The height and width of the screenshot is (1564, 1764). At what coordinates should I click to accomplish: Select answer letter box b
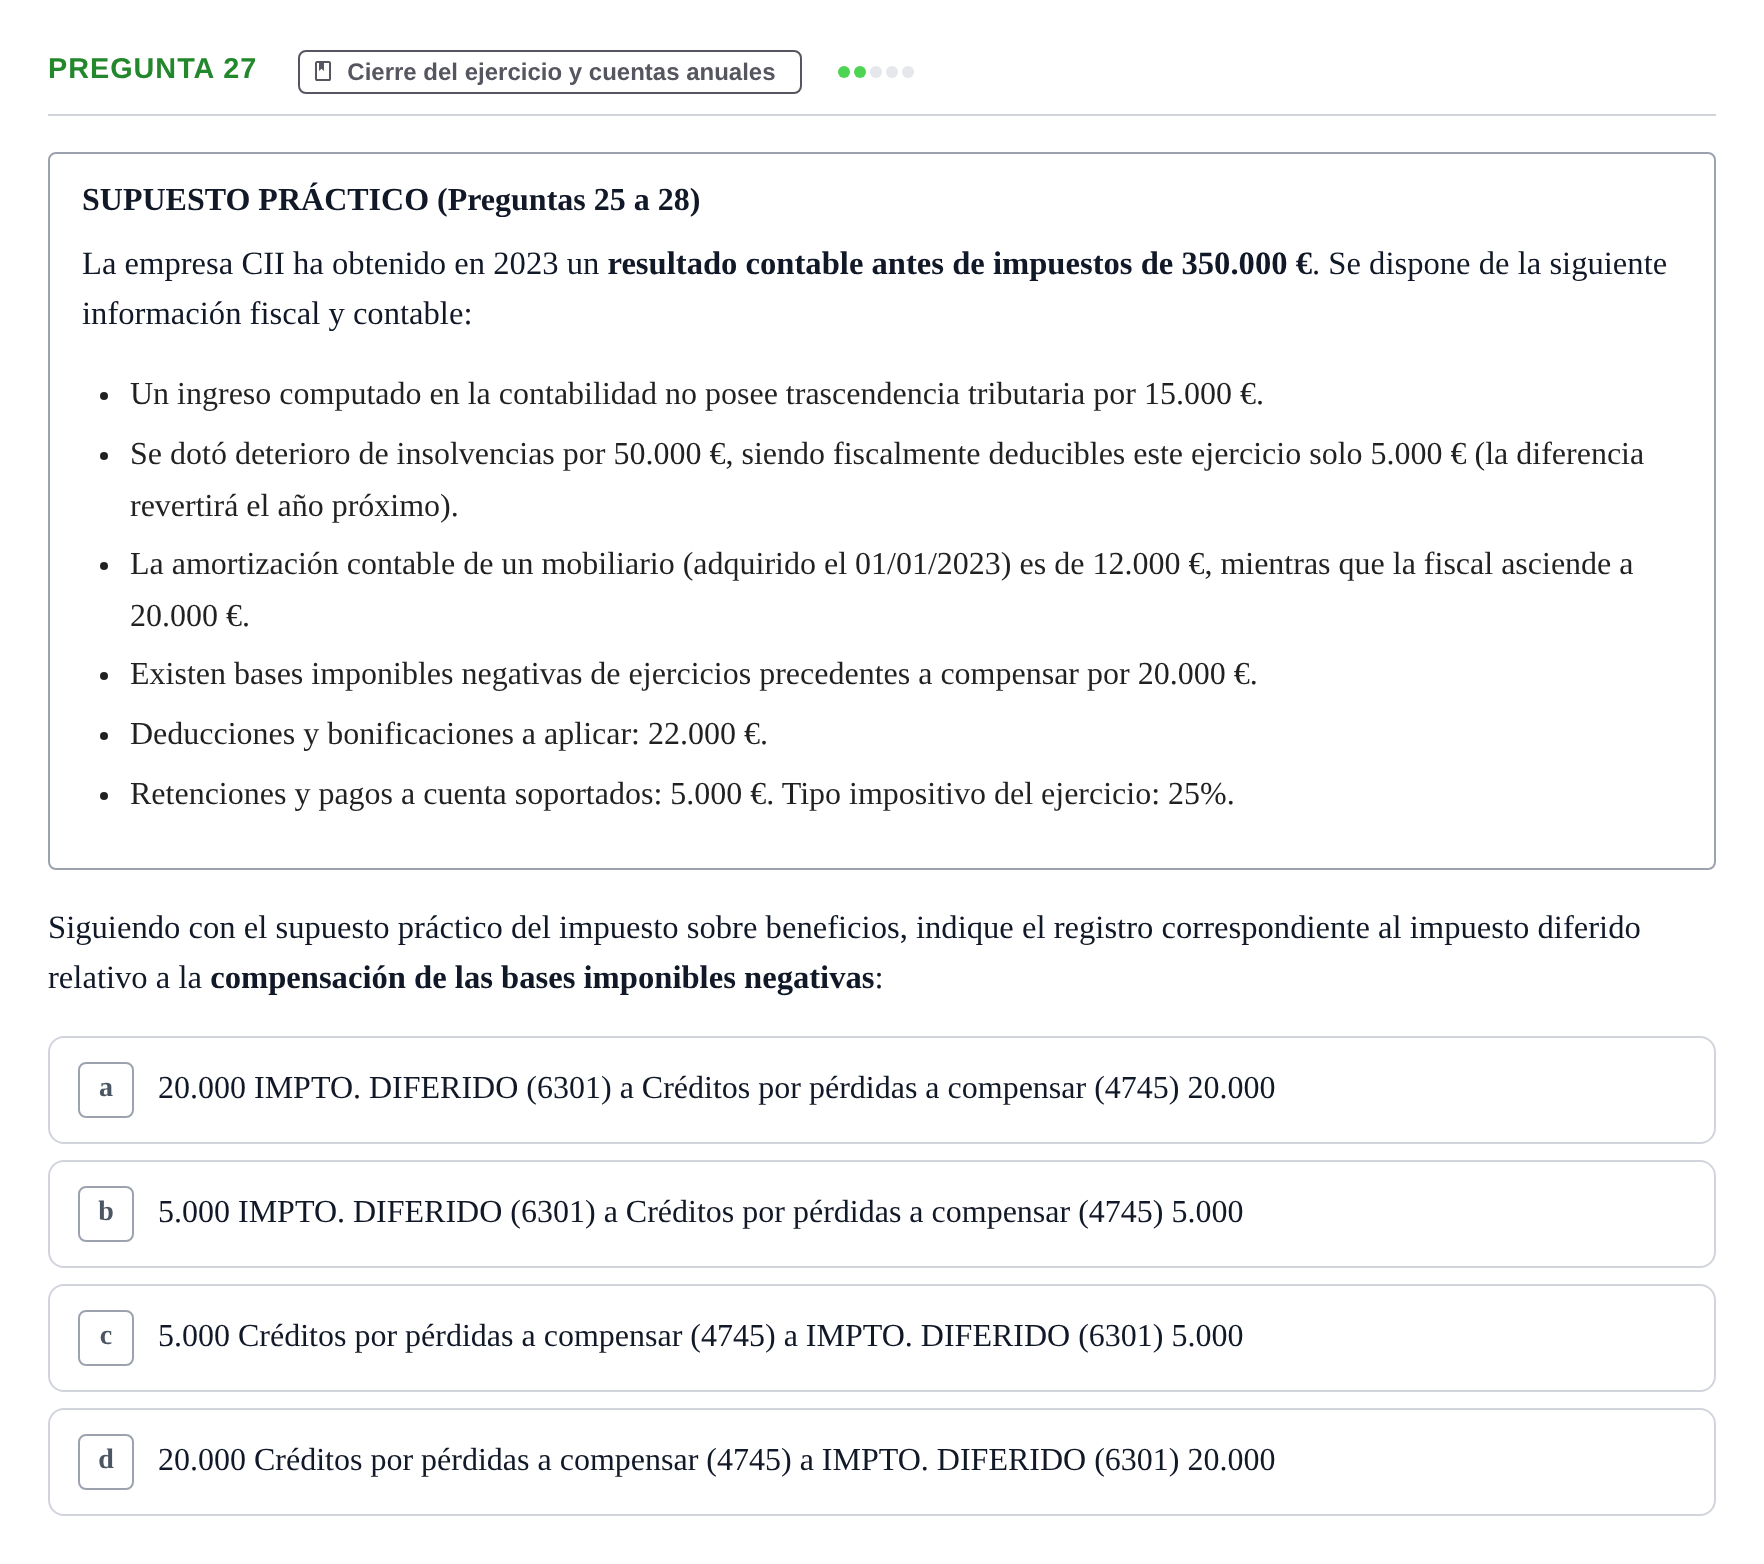tap(106, 1213)
